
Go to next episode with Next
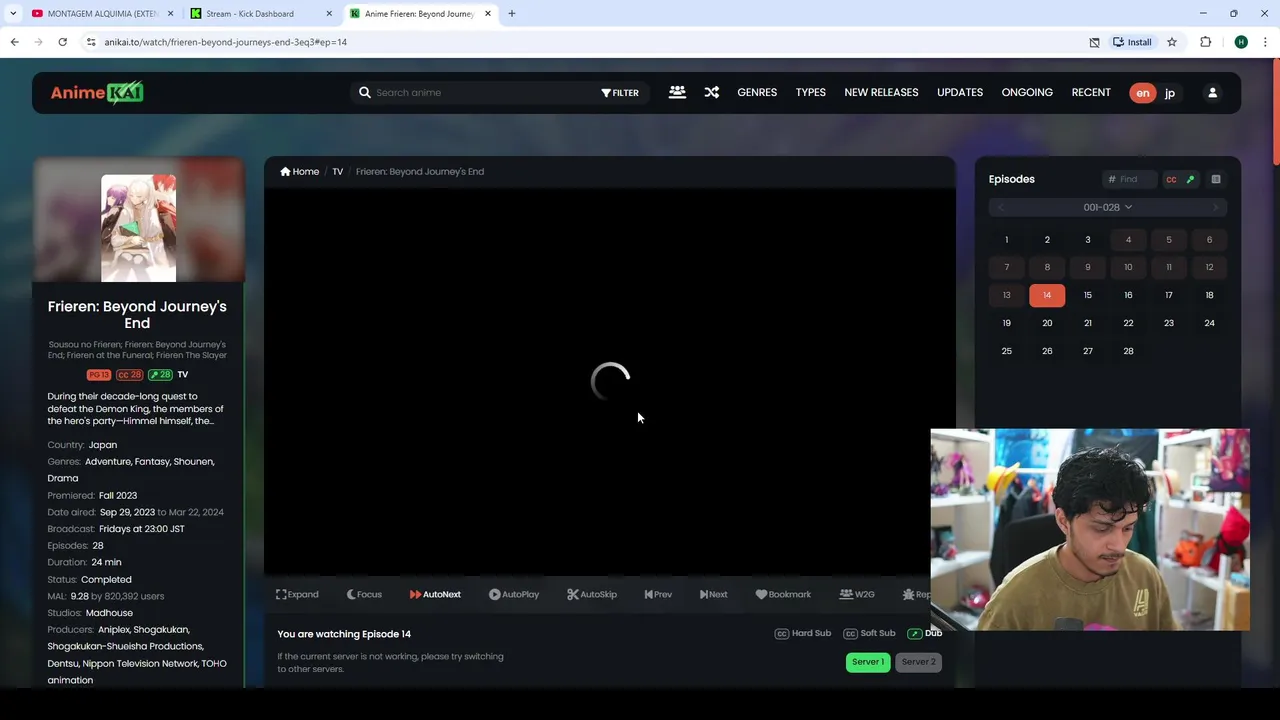[x=714, y=594]
